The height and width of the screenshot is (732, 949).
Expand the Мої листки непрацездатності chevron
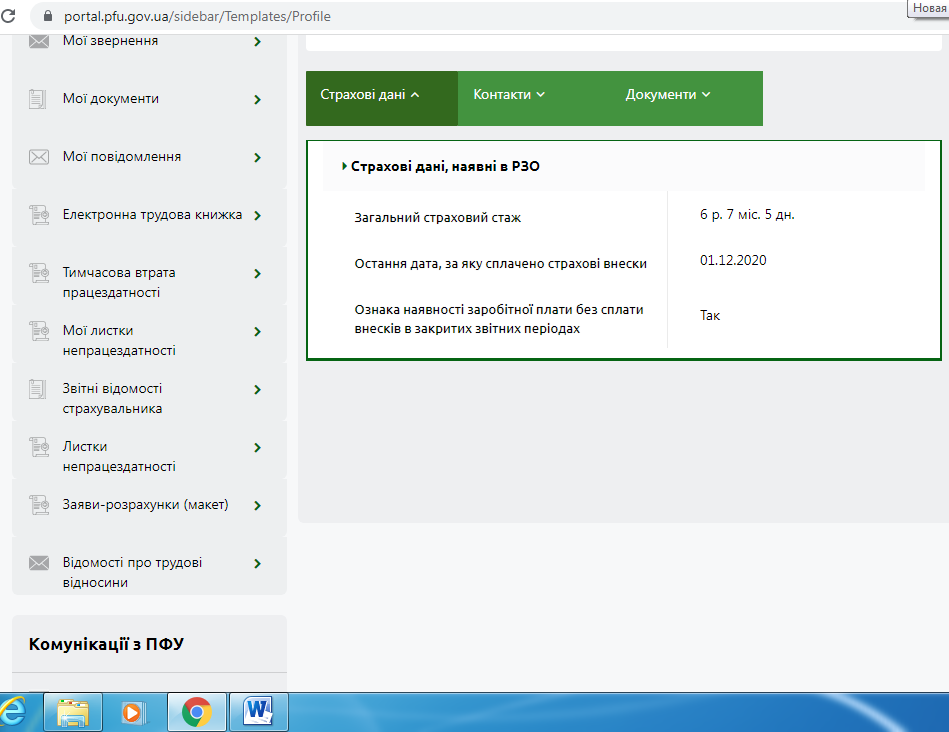(257, 332)
